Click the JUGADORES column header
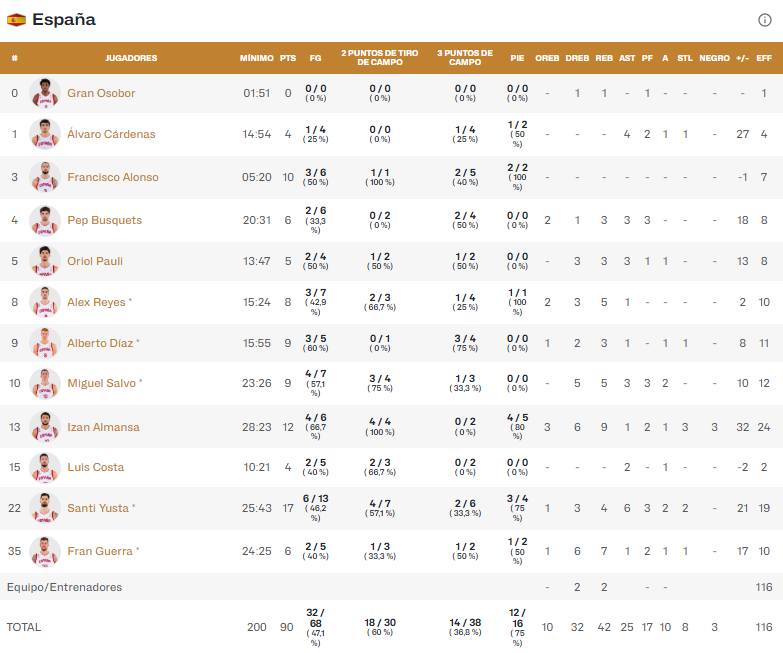Image resolution: width=783 pixels, height=653 pixels. pyautogui.click(x=131, y=58)
